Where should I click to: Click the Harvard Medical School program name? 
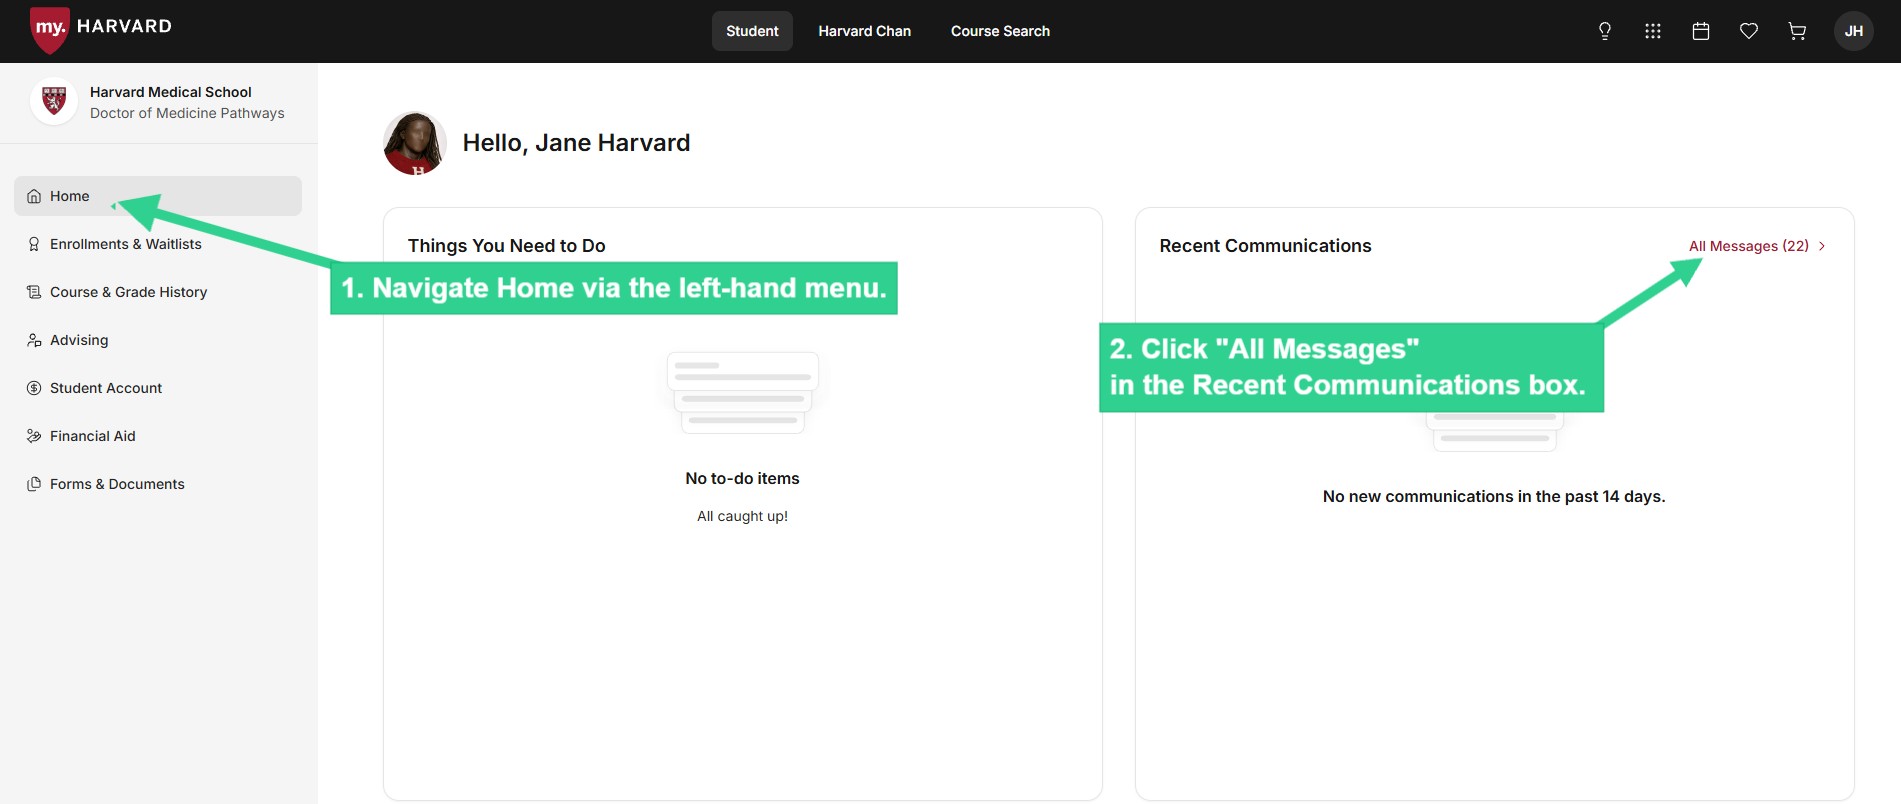coord(171,92)
